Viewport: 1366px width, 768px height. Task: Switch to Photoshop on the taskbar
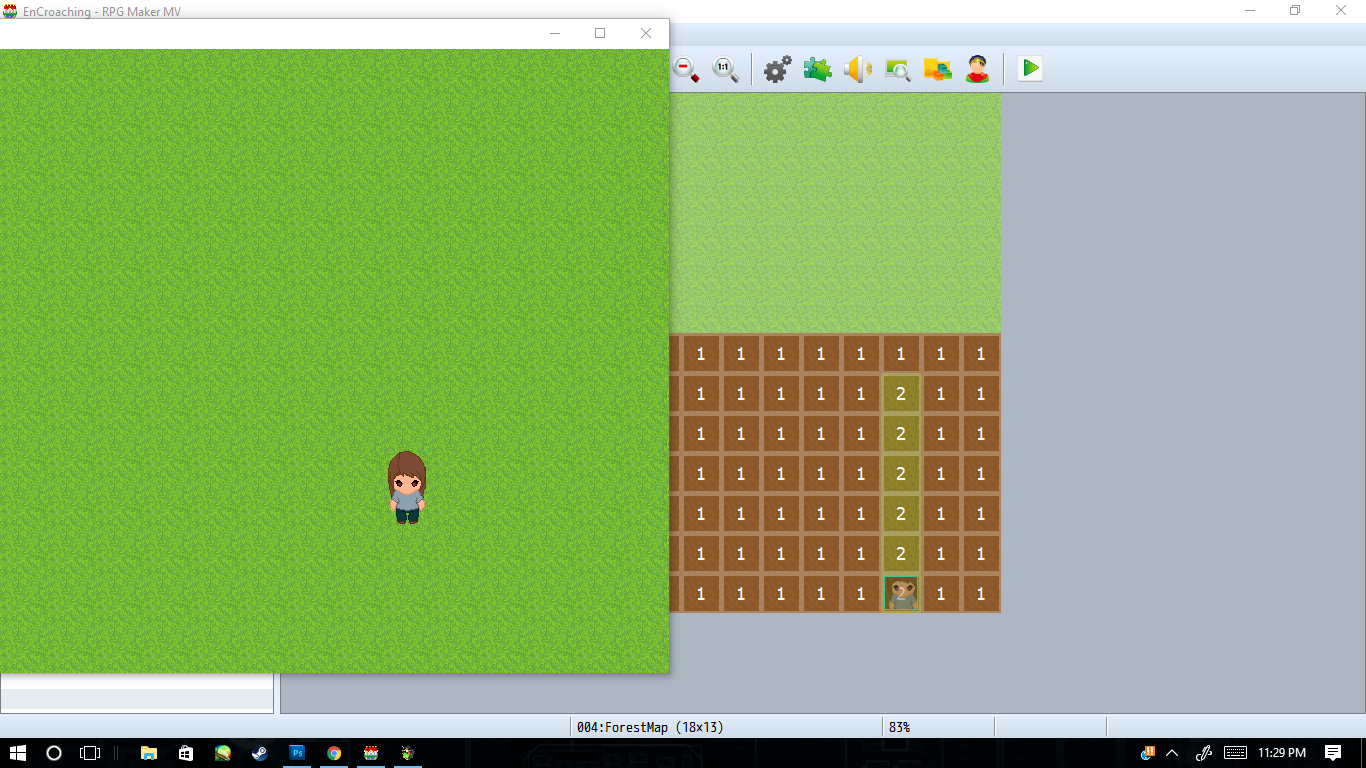tap(297, 753)
